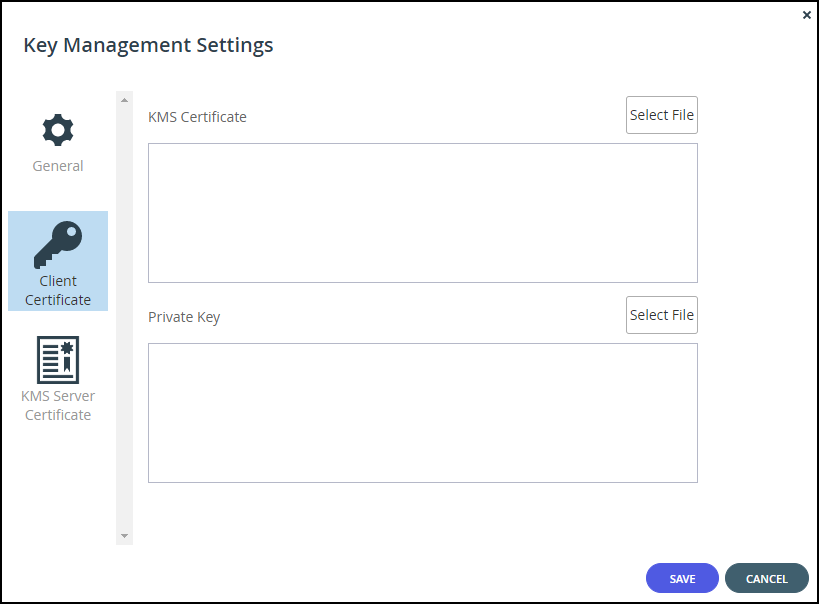The height and width of the screenshot is (604, 819).
Task: Switch to the Client Certificate tab label
Action: [58, 291]
